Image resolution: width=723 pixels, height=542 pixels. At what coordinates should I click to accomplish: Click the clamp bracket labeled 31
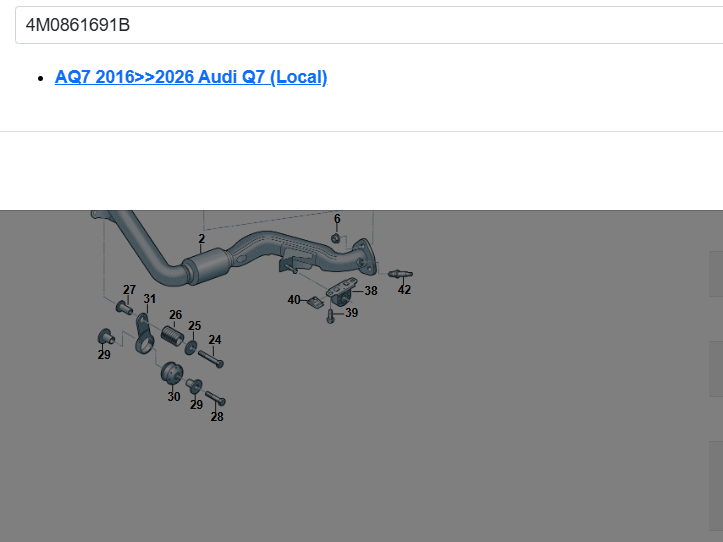point(143,330)
